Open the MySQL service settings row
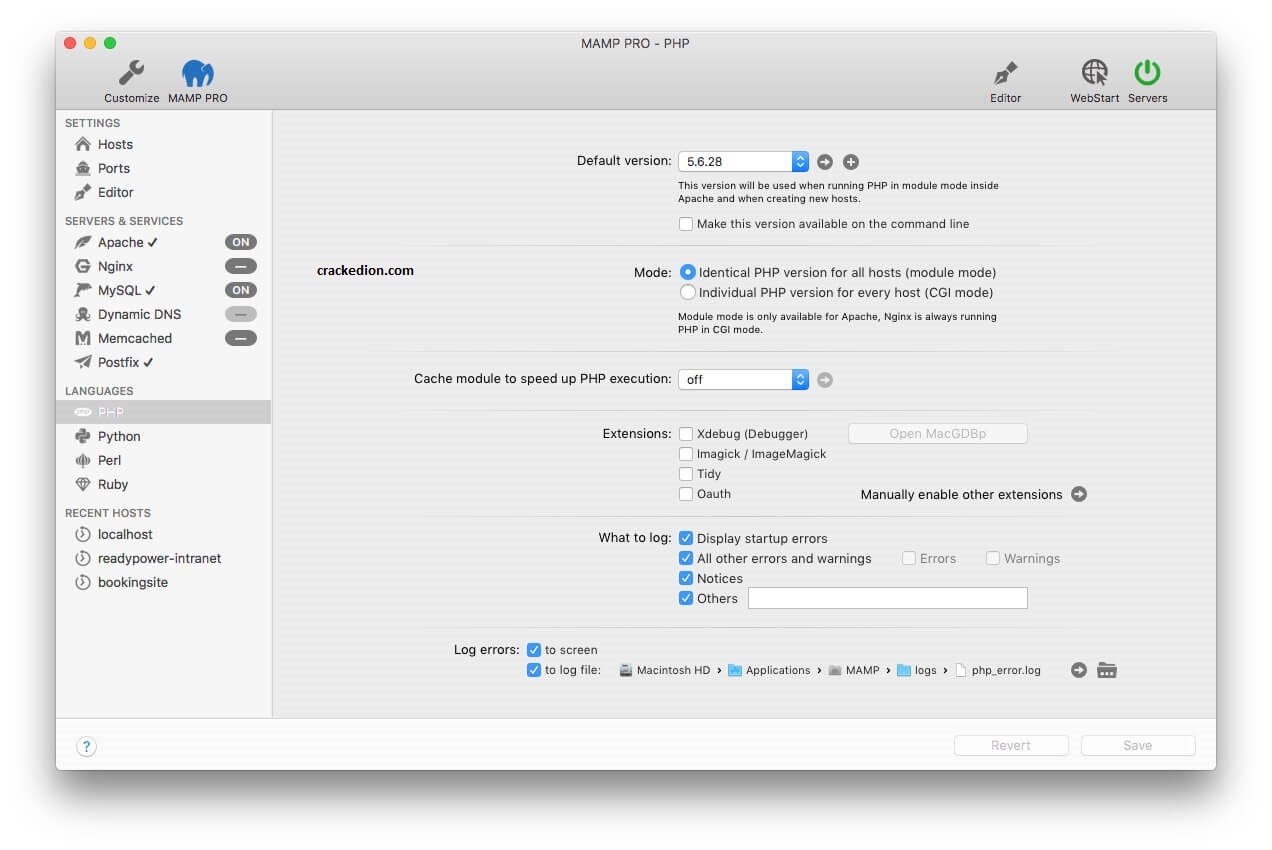The height and width of the screenshot is (850, 1272). pos(163,290)
